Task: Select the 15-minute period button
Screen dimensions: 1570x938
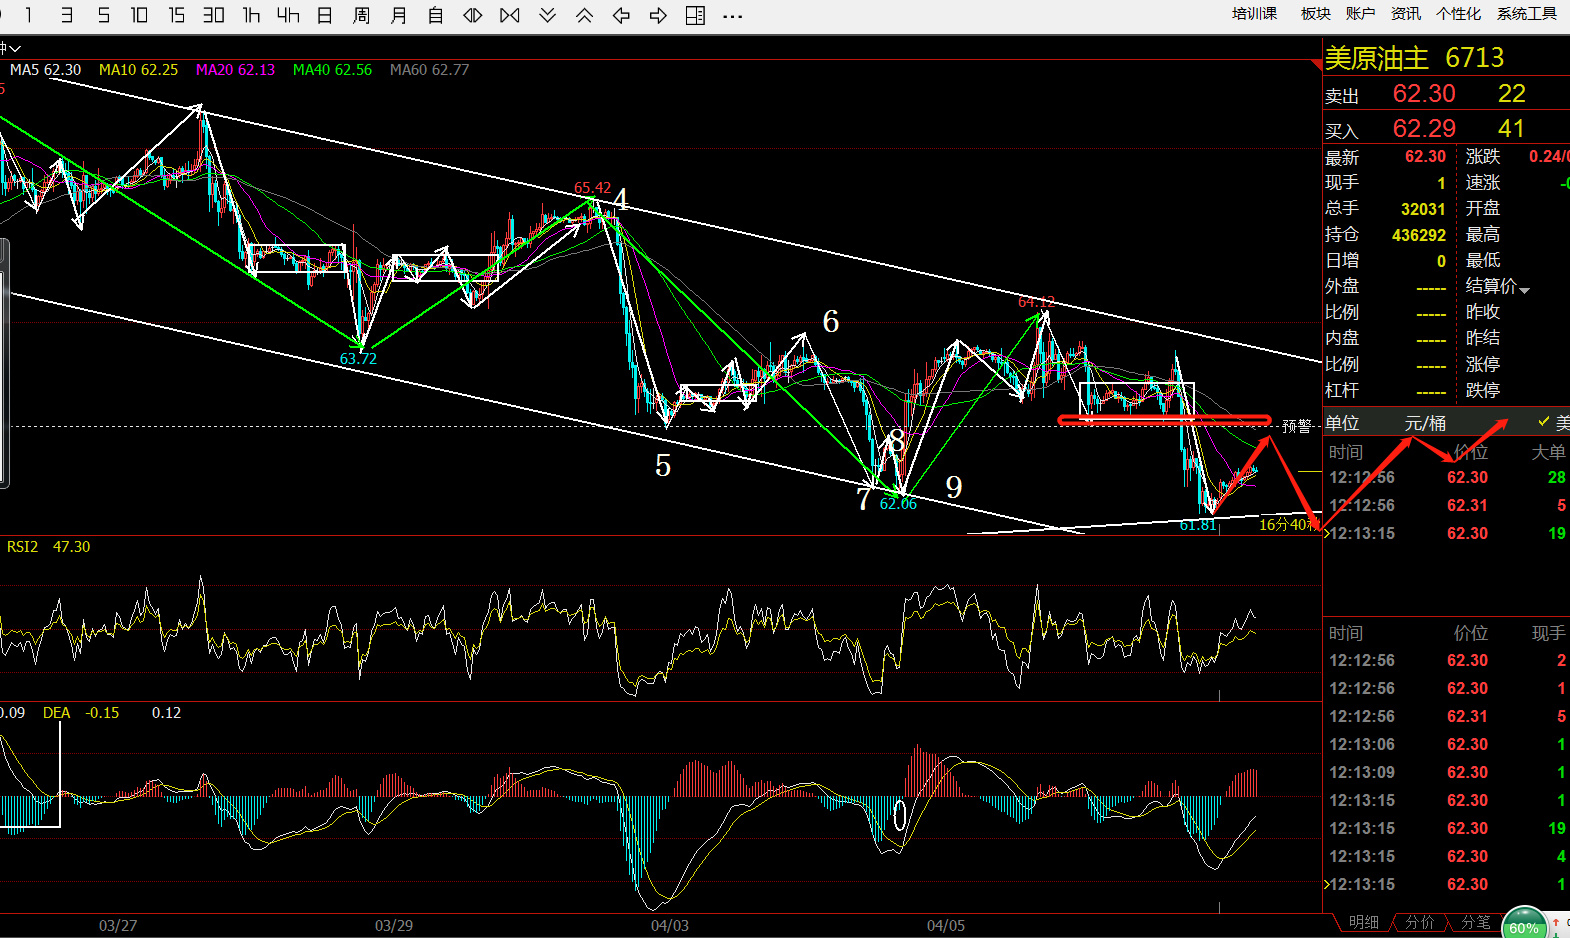Action: point(176,15)
